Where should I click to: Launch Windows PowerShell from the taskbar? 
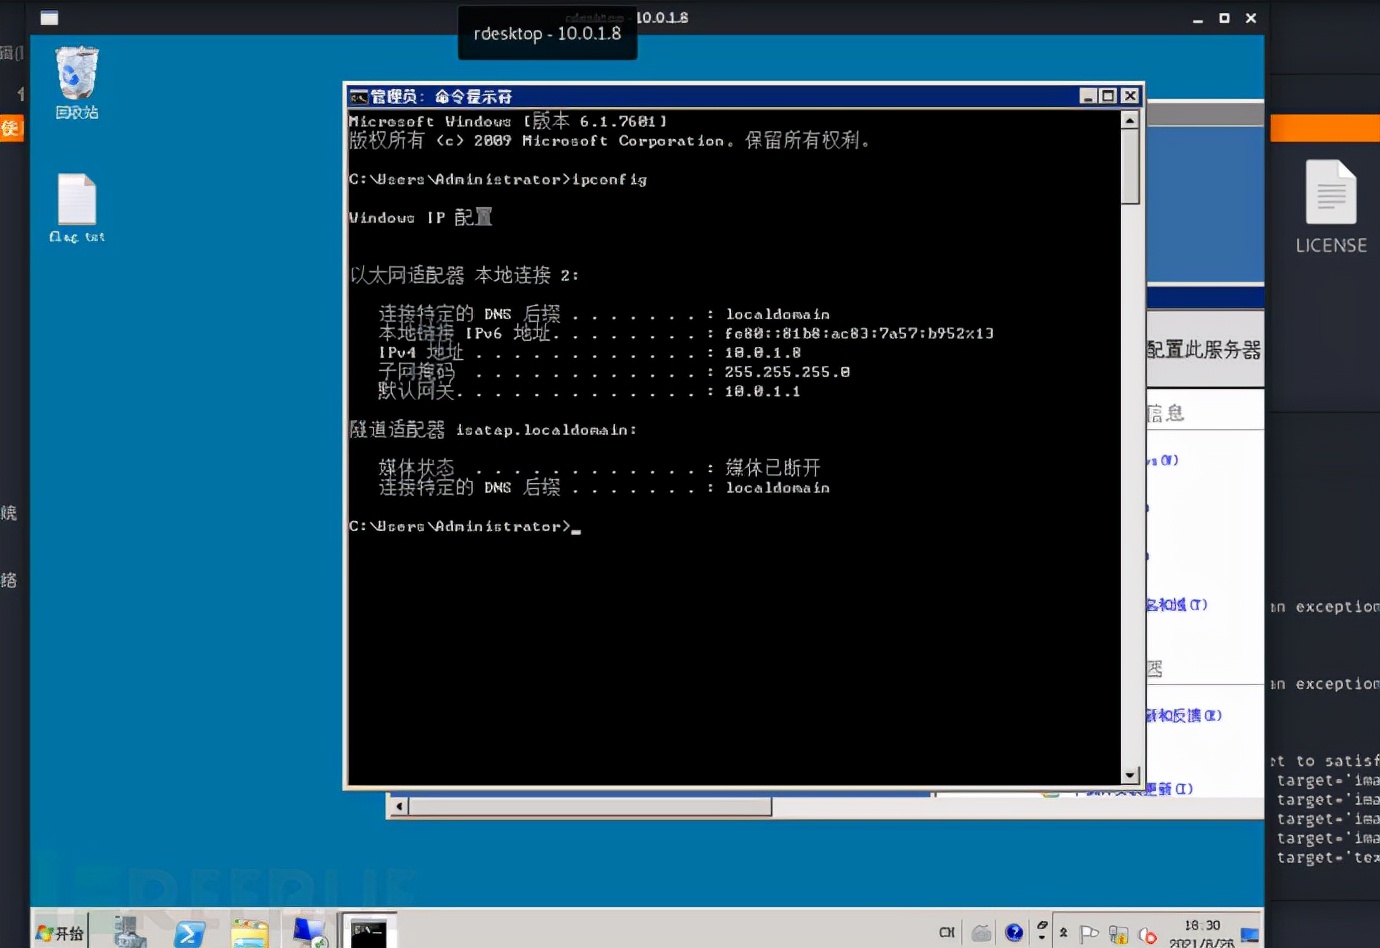[x=190, y=933]
